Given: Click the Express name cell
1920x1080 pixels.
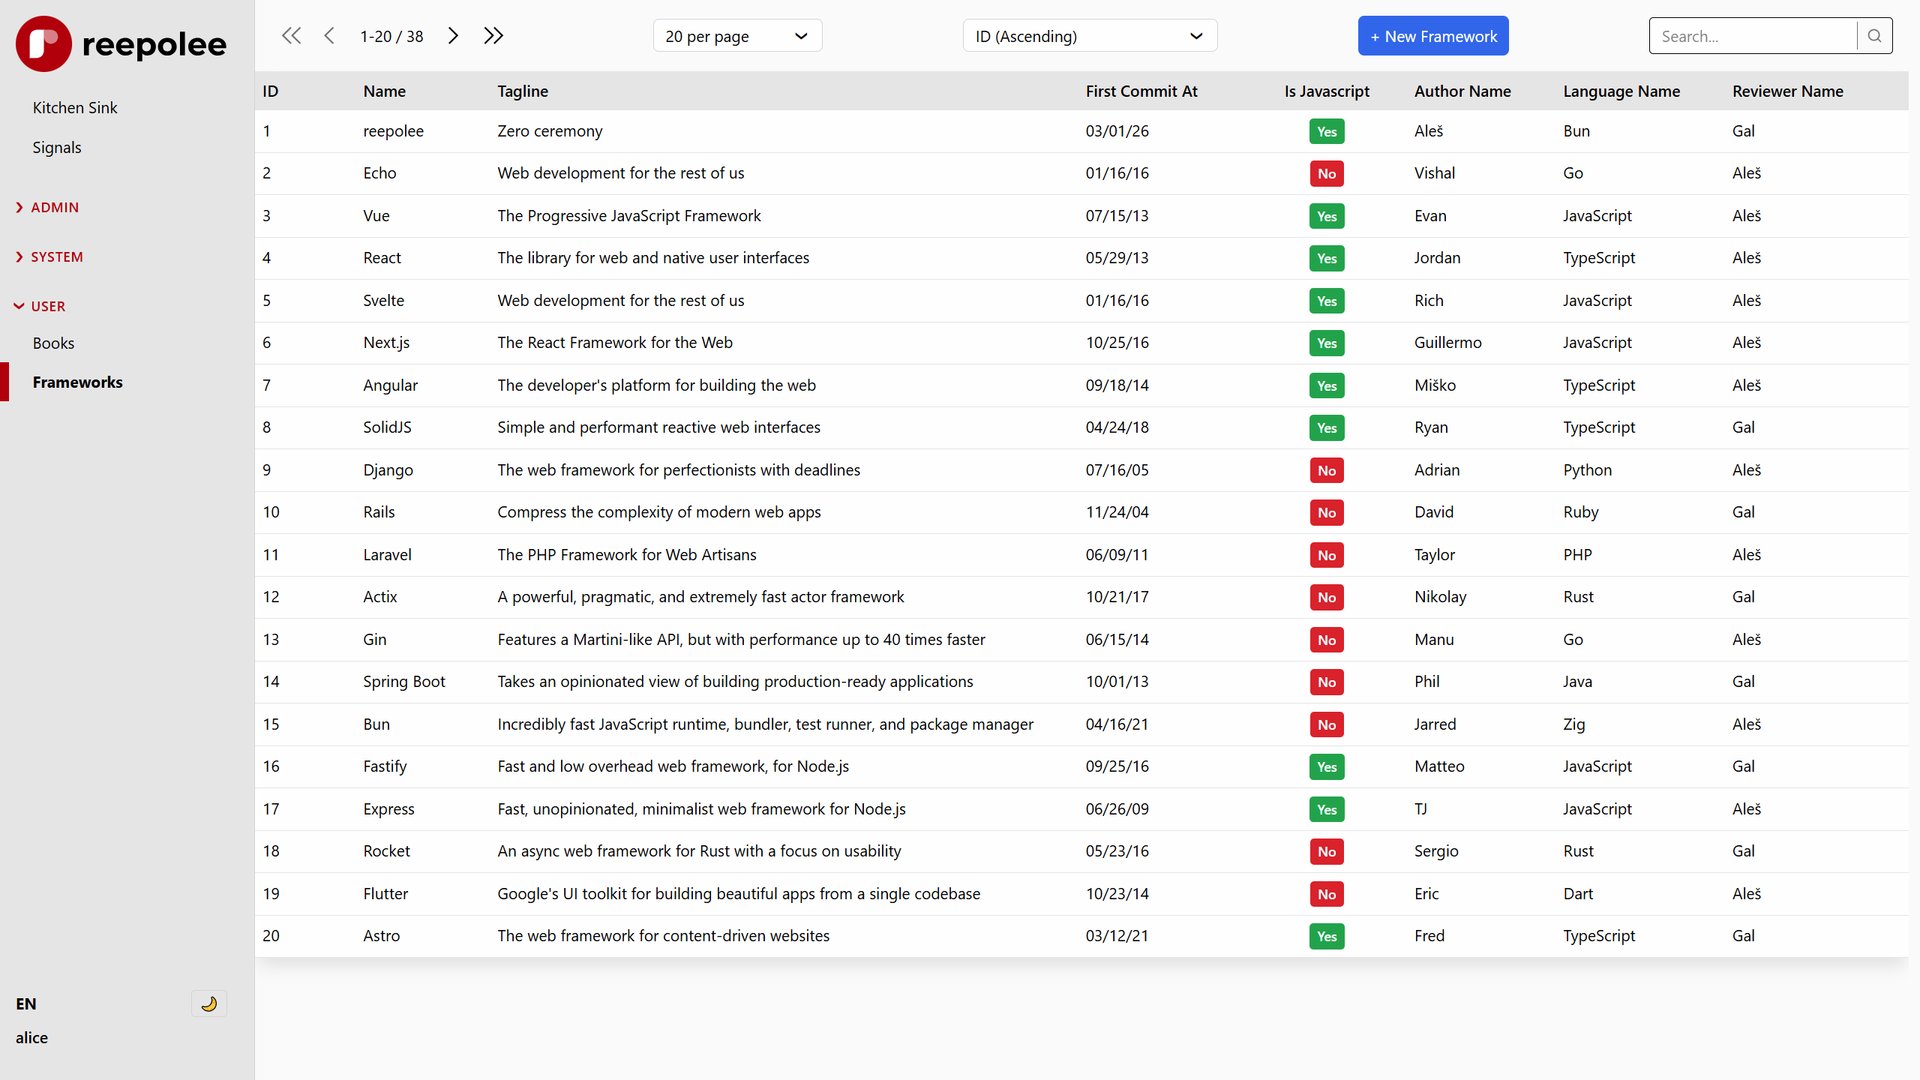Looking at the screenshot, I should 389,809.
